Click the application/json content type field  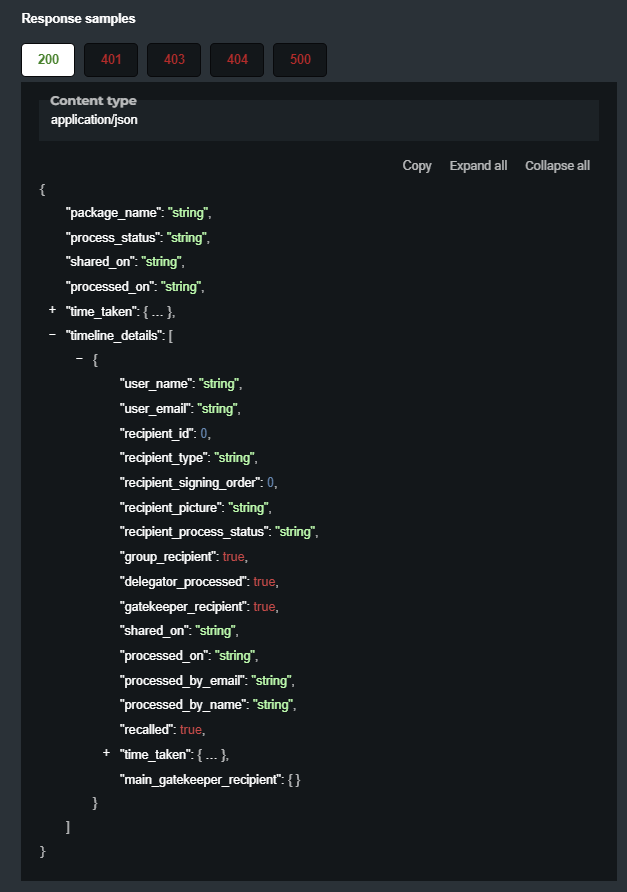(x=95, y=120)
